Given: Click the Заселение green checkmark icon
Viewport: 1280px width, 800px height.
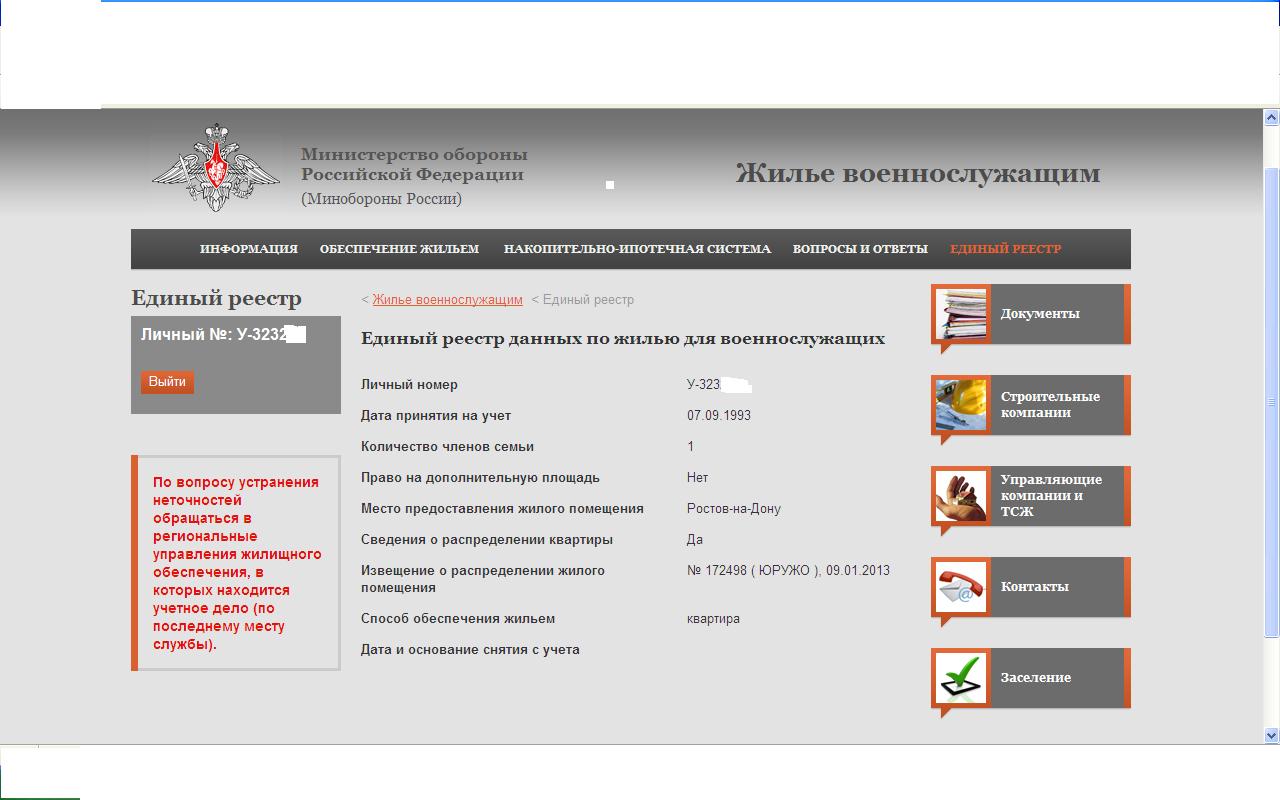Looking at the screenshot, I should tap(961, 678).
